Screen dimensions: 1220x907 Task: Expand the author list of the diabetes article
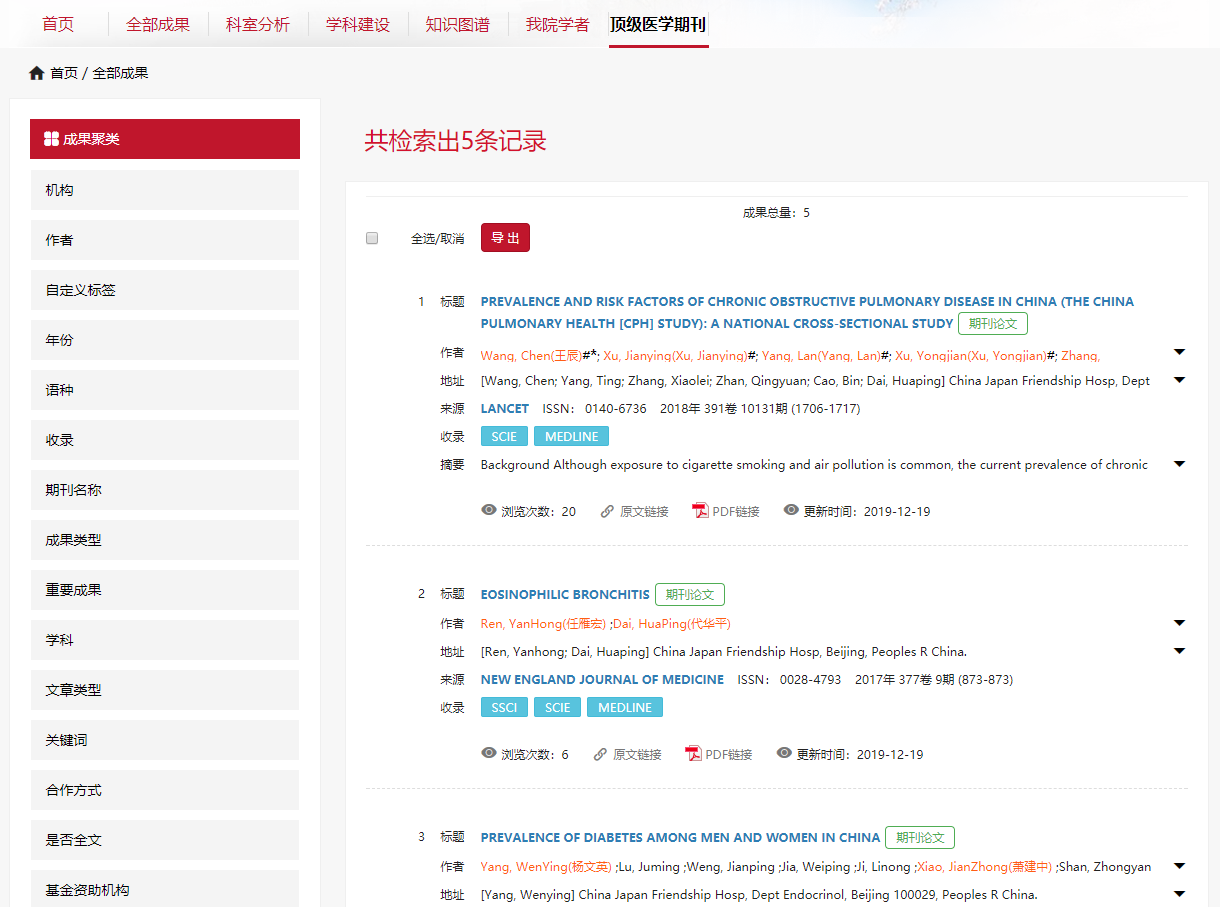tap(1179, 866)
